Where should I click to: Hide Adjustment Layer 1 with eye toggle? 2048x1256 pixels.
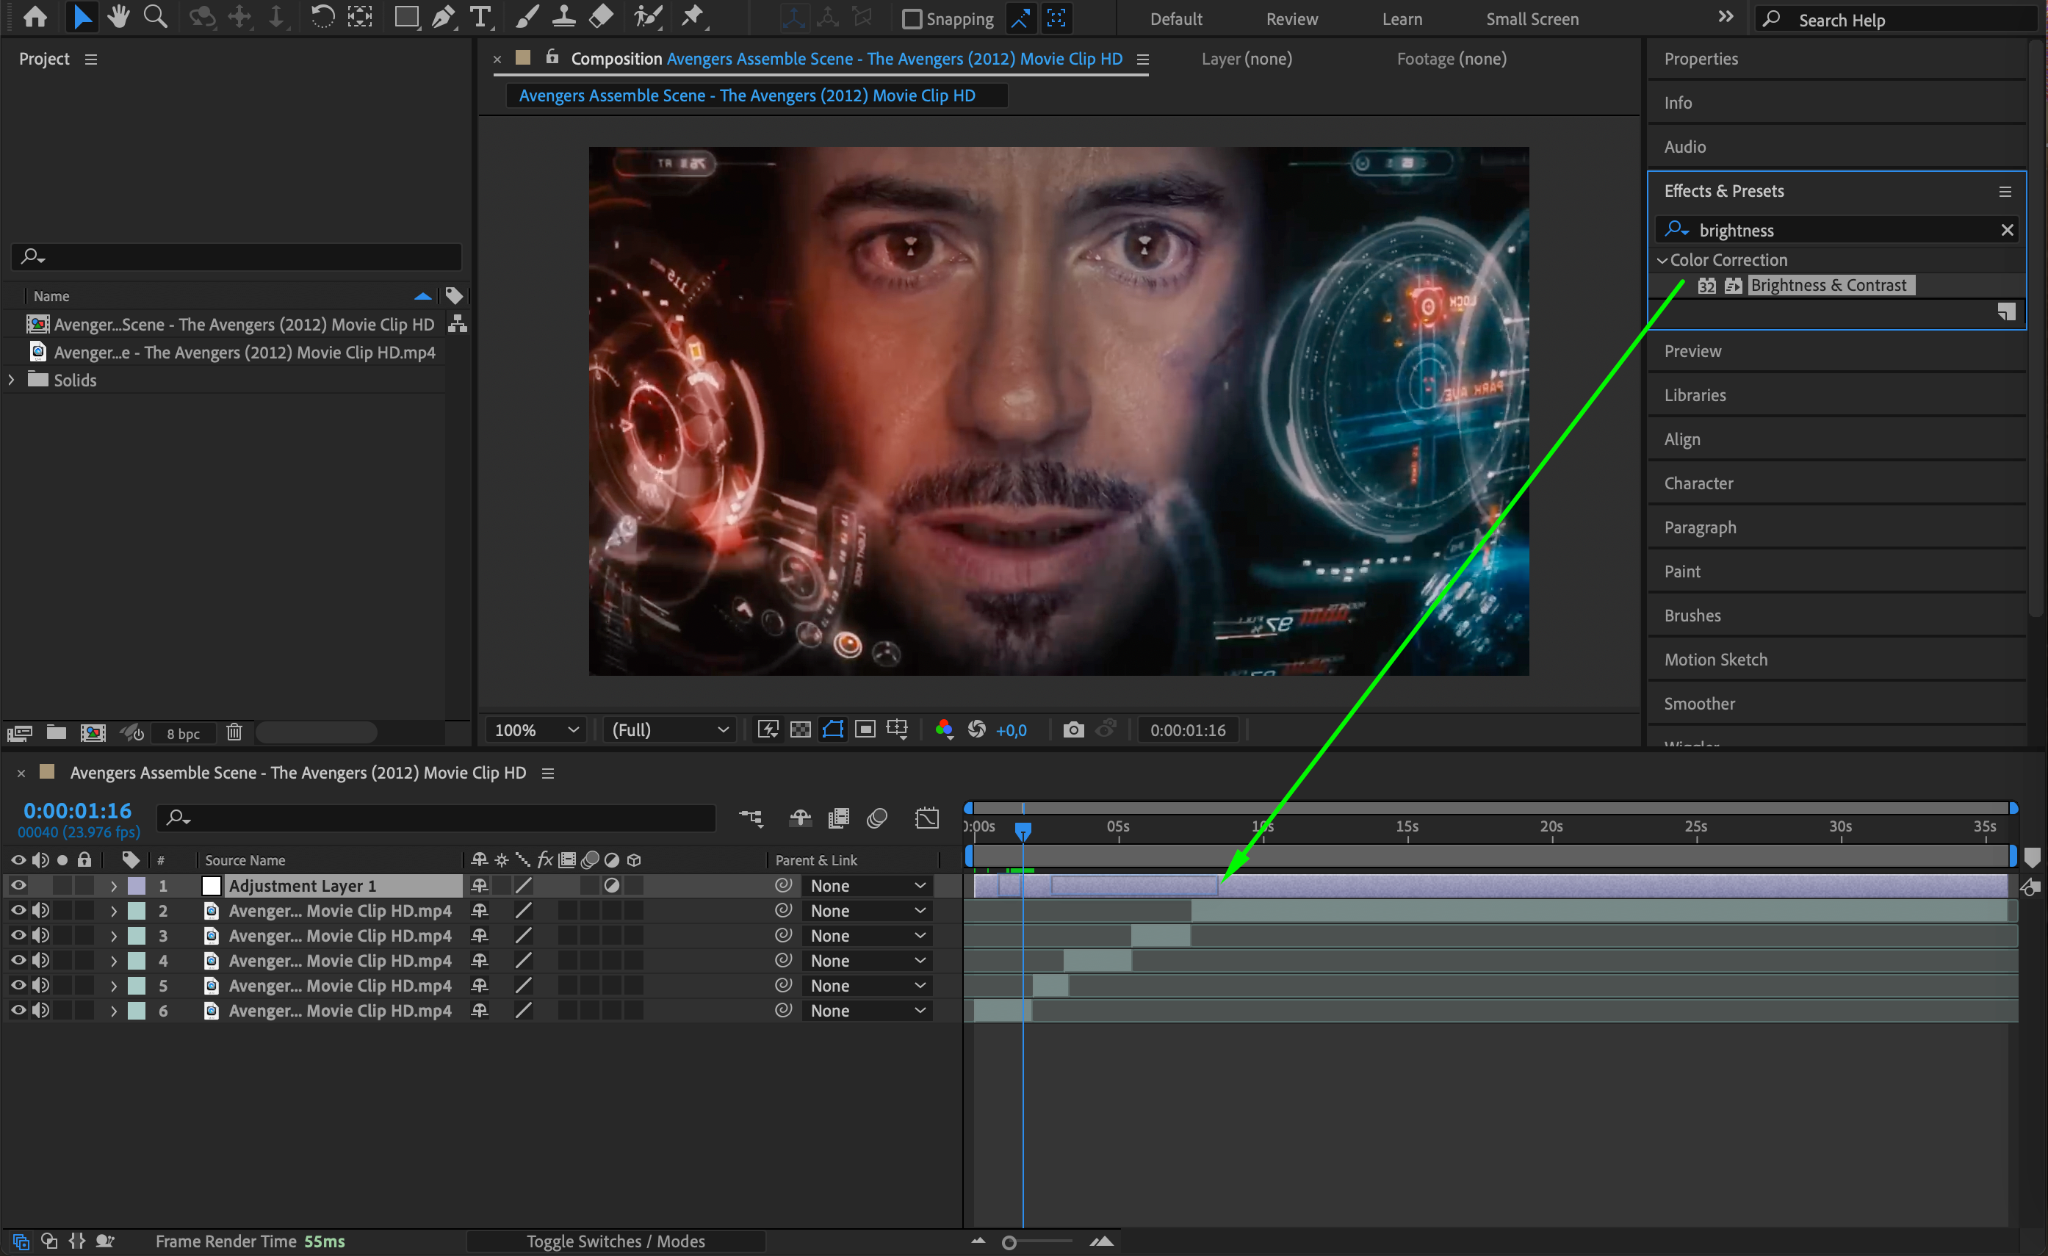[18, 886]
